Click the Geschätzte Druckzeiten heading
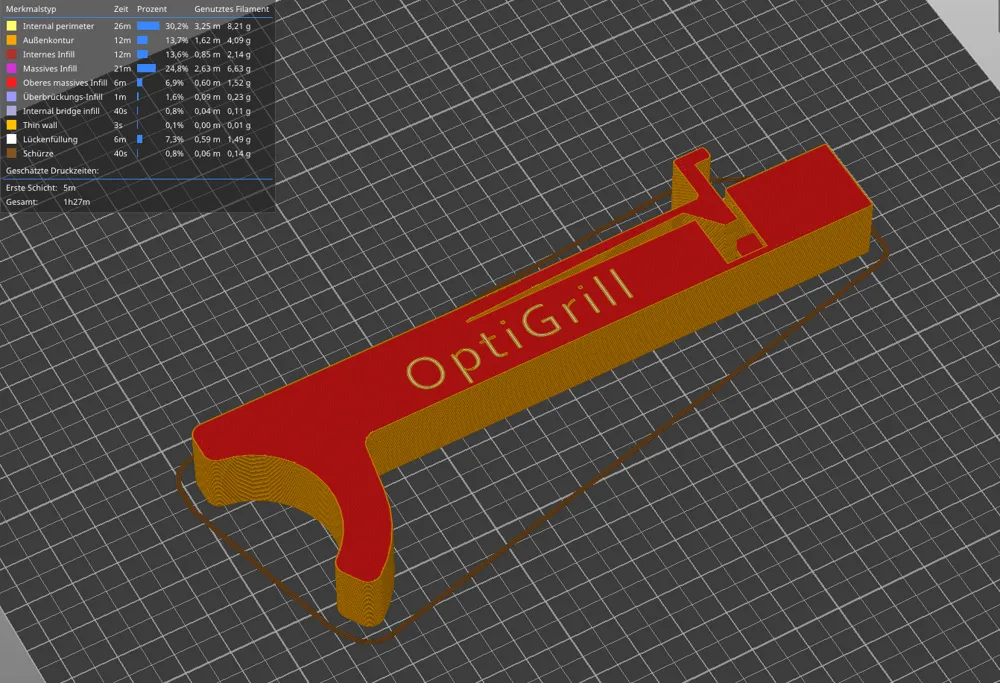This screenshot has width=1000, height=683. tap(52, 171)
